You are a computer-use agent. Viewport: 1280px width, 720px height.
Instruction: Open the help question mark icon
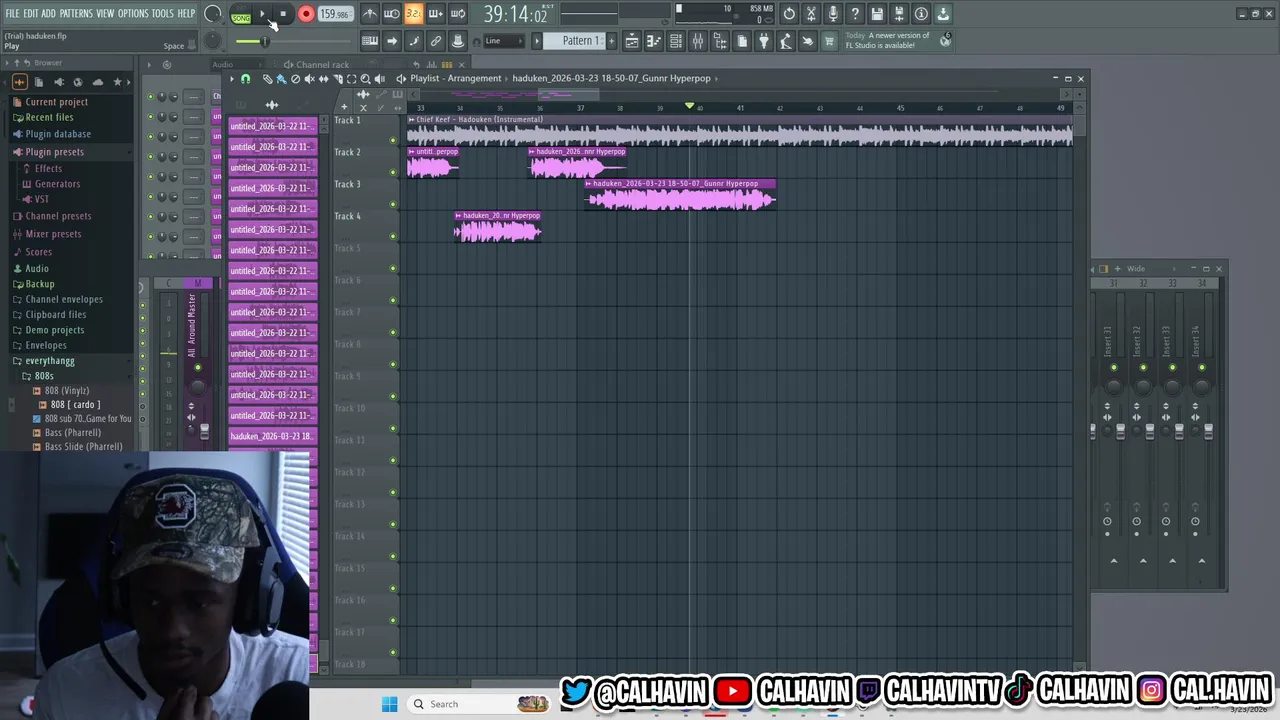tap(855, 13)
